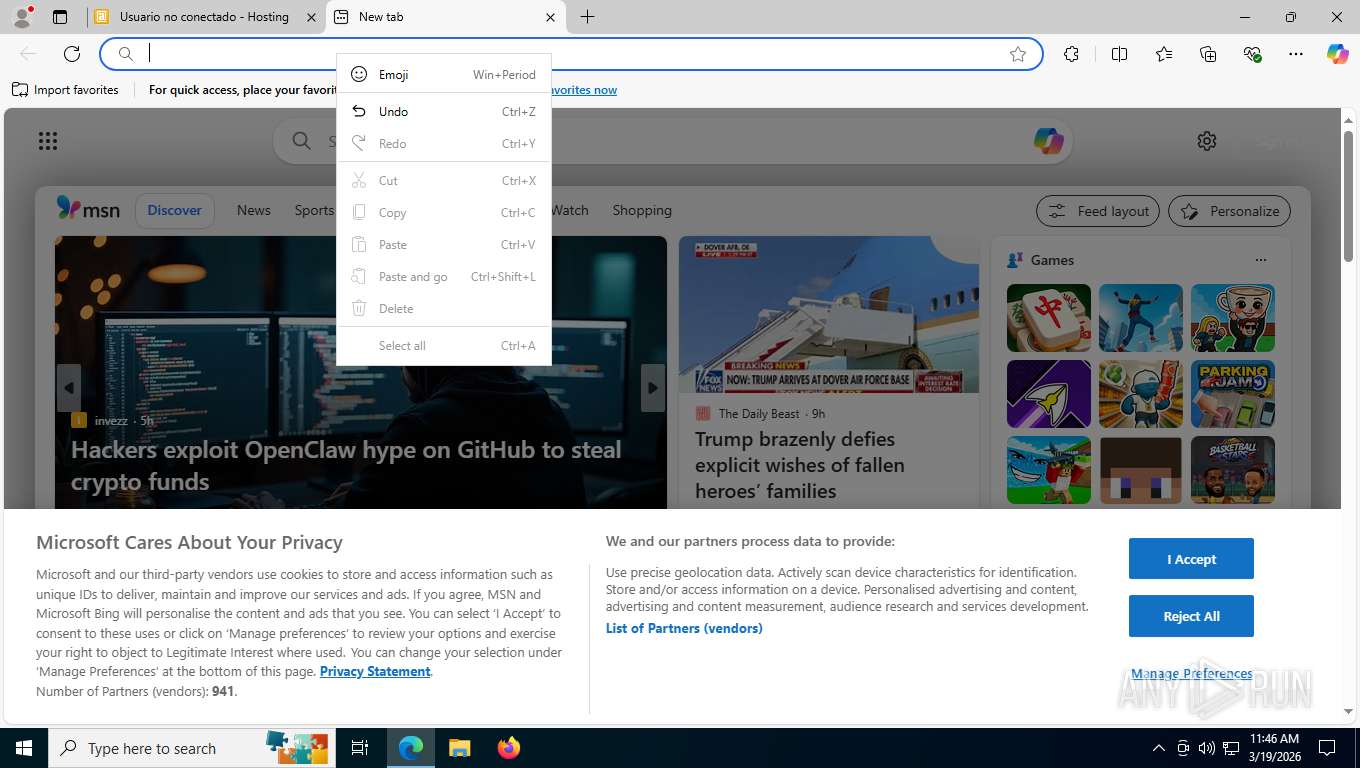
Task: Open a new tab with plus button
Action: [x=587, y=17]
